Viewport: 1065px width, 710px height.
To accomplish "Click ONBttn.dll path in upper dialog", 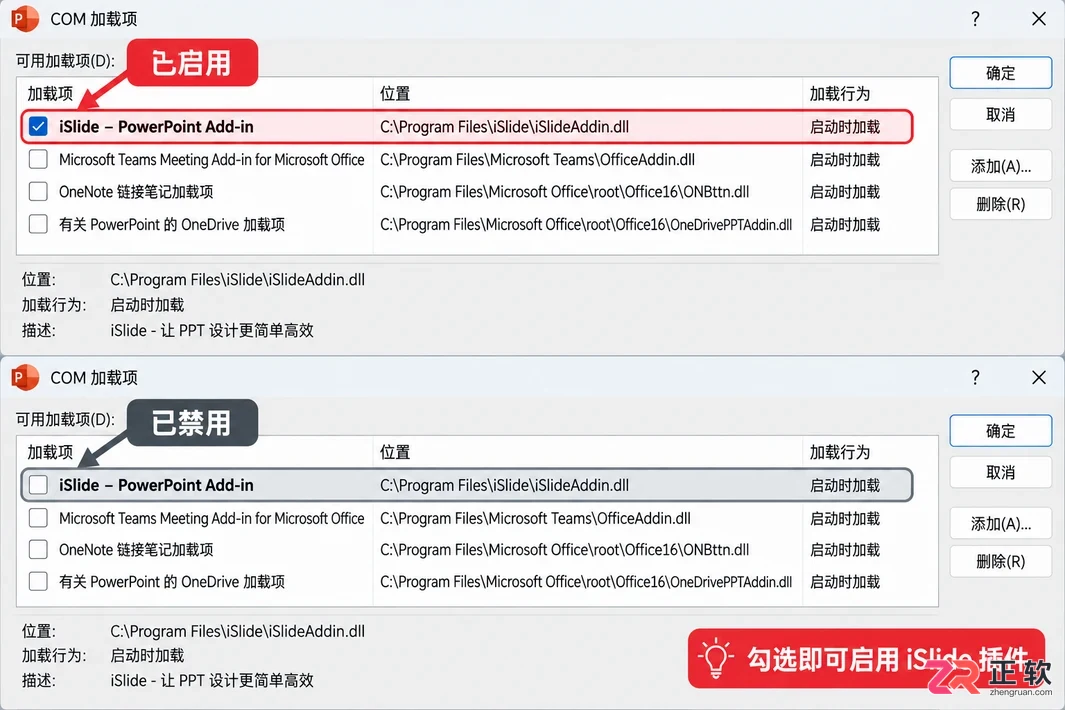I will point(564,192).
